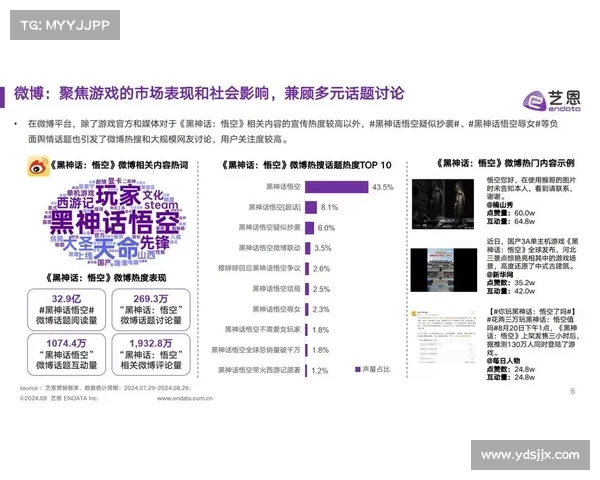This screenshot has width=600, height=480.
Task: Click the chart label 黑神话悟空带火西游记原著
Action: click(x=259, y=370)
